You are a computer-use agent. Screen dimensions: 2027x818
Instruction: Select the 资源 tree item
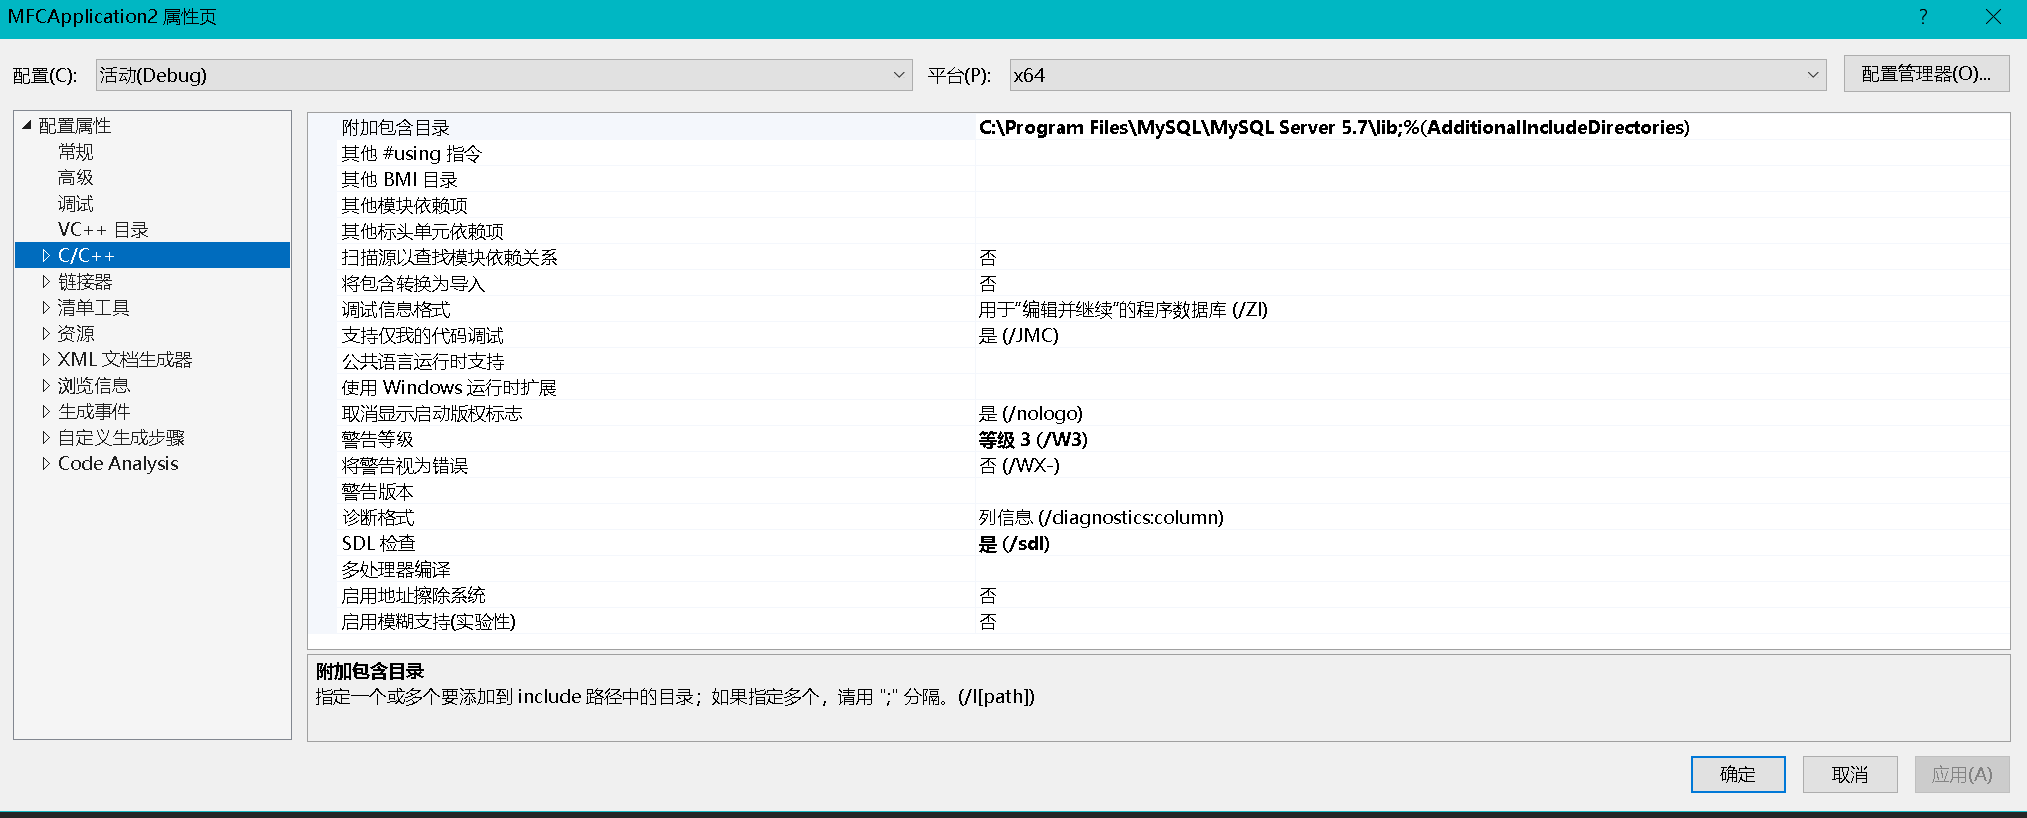point(76,334)
